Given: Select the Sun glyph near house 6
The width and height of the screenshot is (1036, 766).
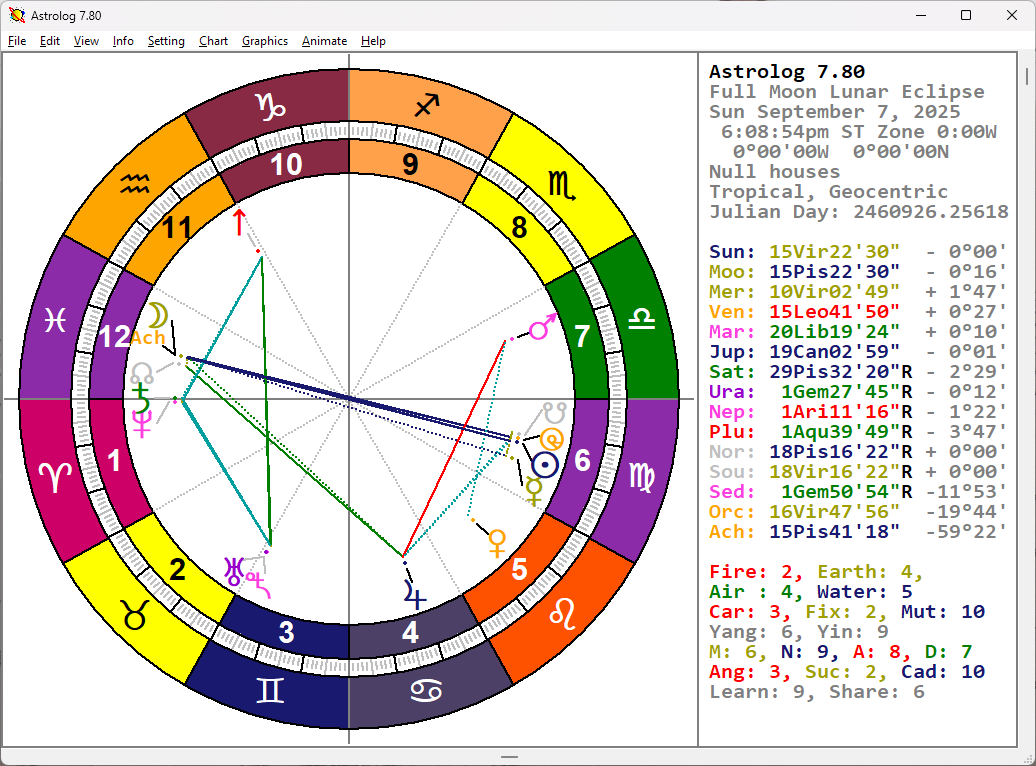Looking at the screenshot, I should click(x=544, y=464).
